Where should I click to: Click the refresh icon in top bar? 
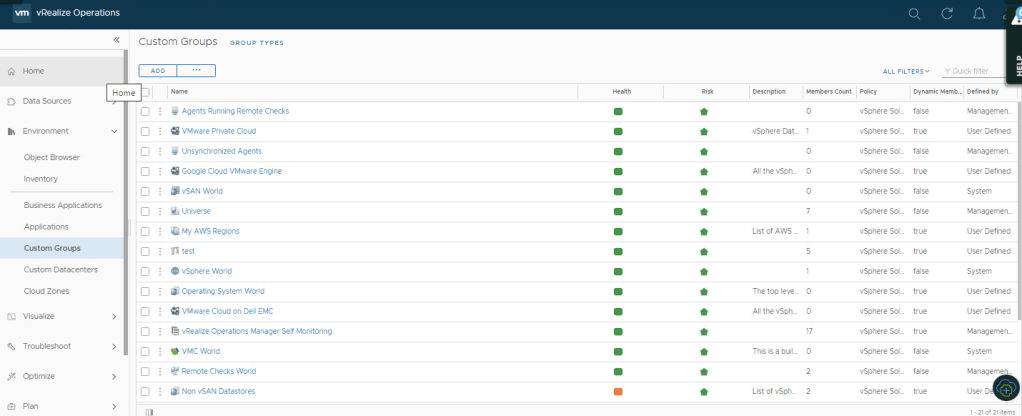(x=946, y=14)
